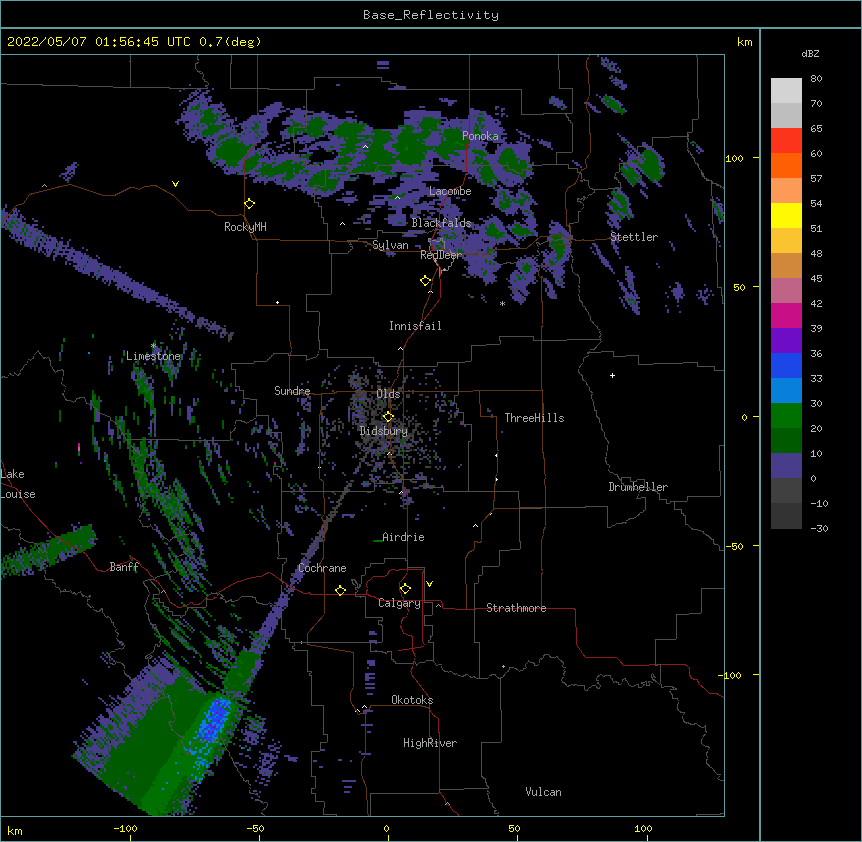Select the indigo 10-0 dBZ legend swatch

point(786,466)
